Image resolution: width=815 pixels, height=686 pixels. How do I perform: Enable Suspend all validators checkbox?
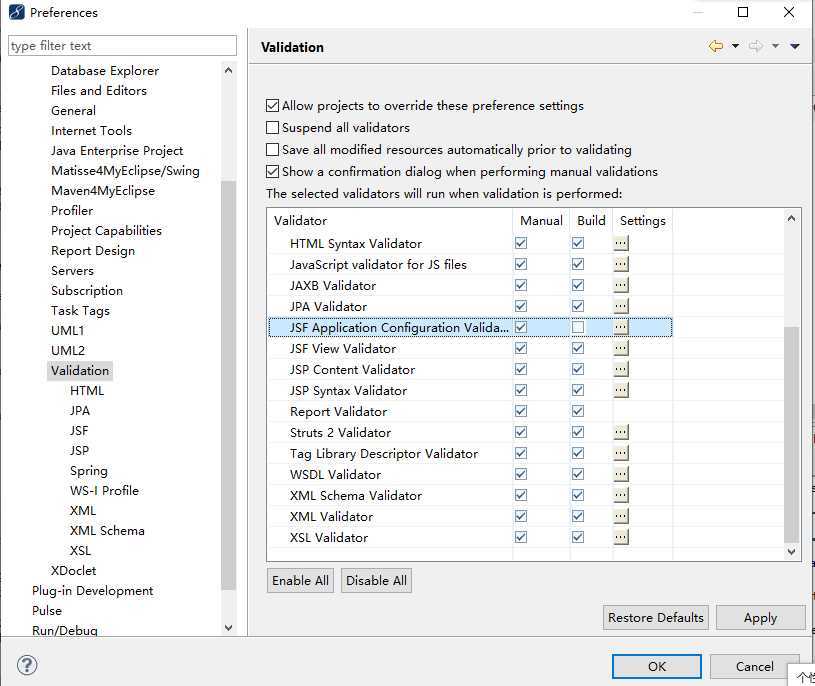coord(272,127)
